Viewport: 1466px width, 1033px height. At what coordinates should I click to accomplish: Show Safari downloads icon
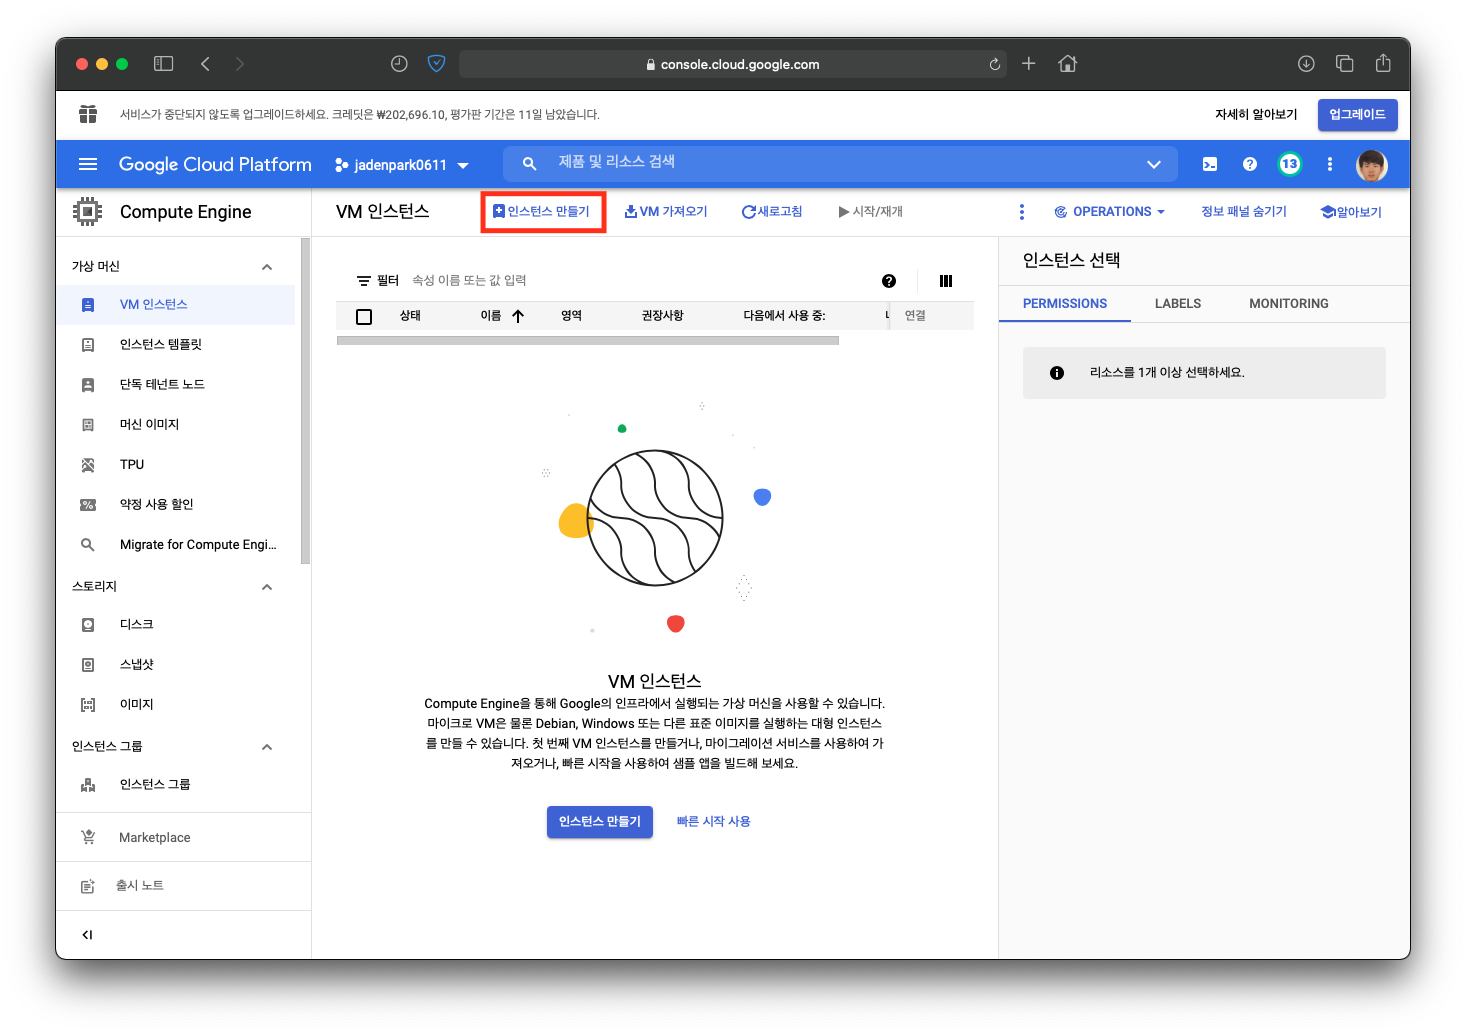pyautogui.click(x=1306, y=64)
